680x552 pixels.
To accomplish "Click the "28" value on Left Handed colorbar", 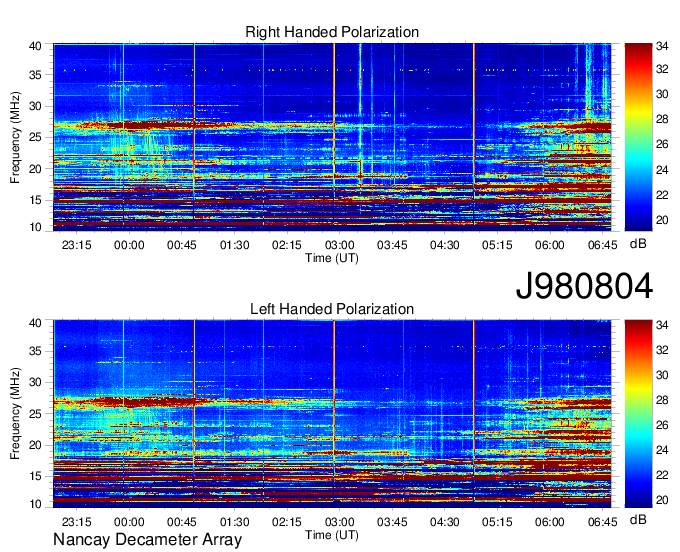I will (x=662, y=400).
